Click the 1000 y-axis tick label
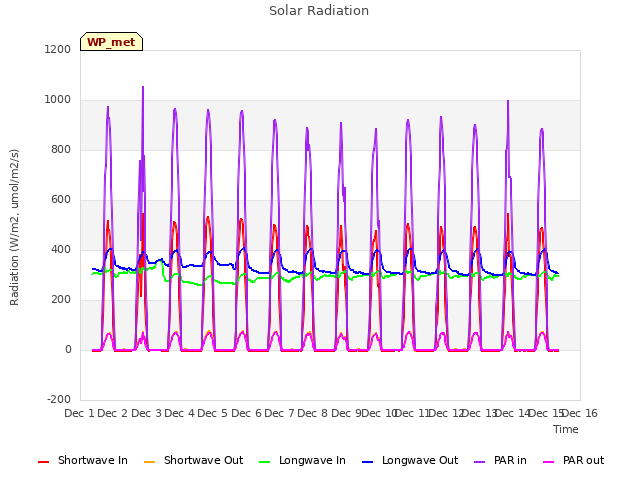 (58, 100)
